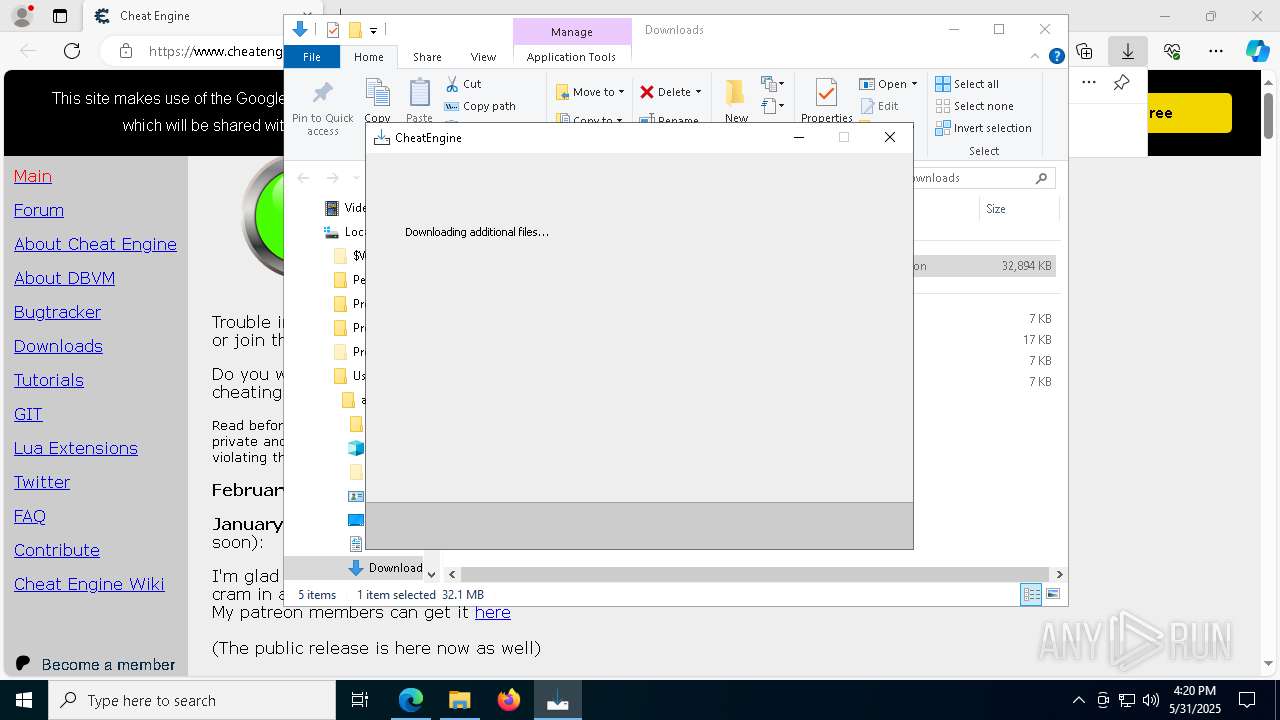Click the search magnifier in Downloads search box
This screenshot has width=1280, height=720.
click(x=1041, y=178)
